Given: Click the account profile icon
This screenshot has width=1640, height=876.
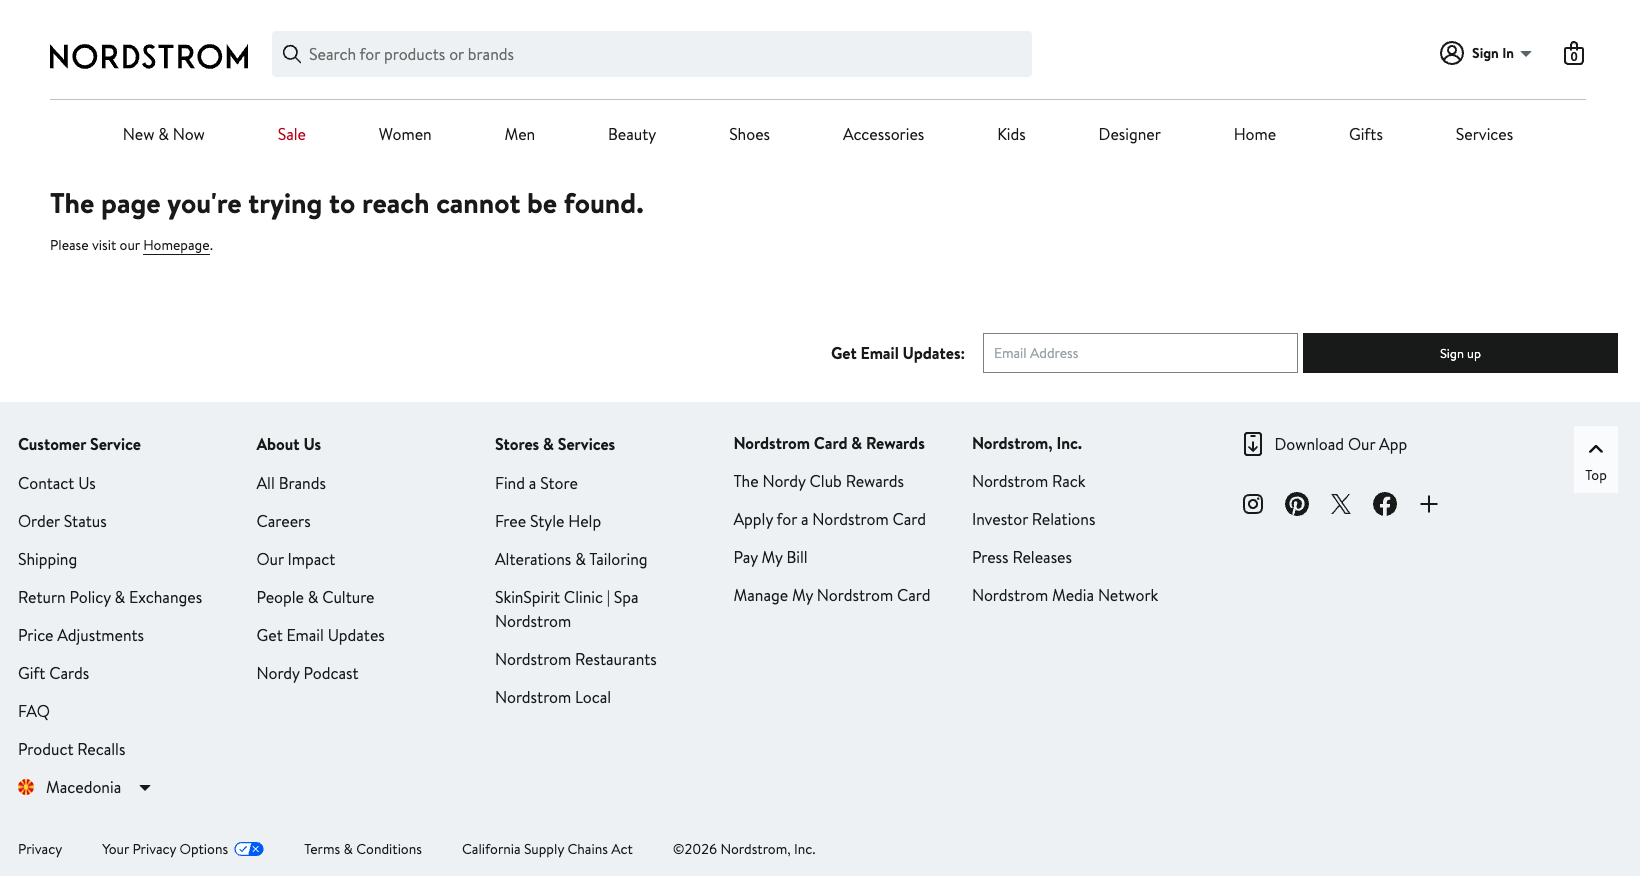Looking at the screenshot, I should [1452, 53].
